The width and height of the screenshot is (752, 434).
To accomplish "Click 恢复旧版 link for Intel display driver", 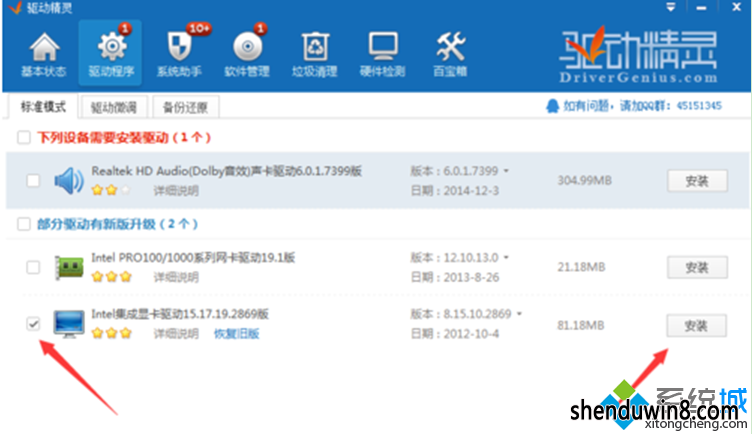I will pos(236,334).
